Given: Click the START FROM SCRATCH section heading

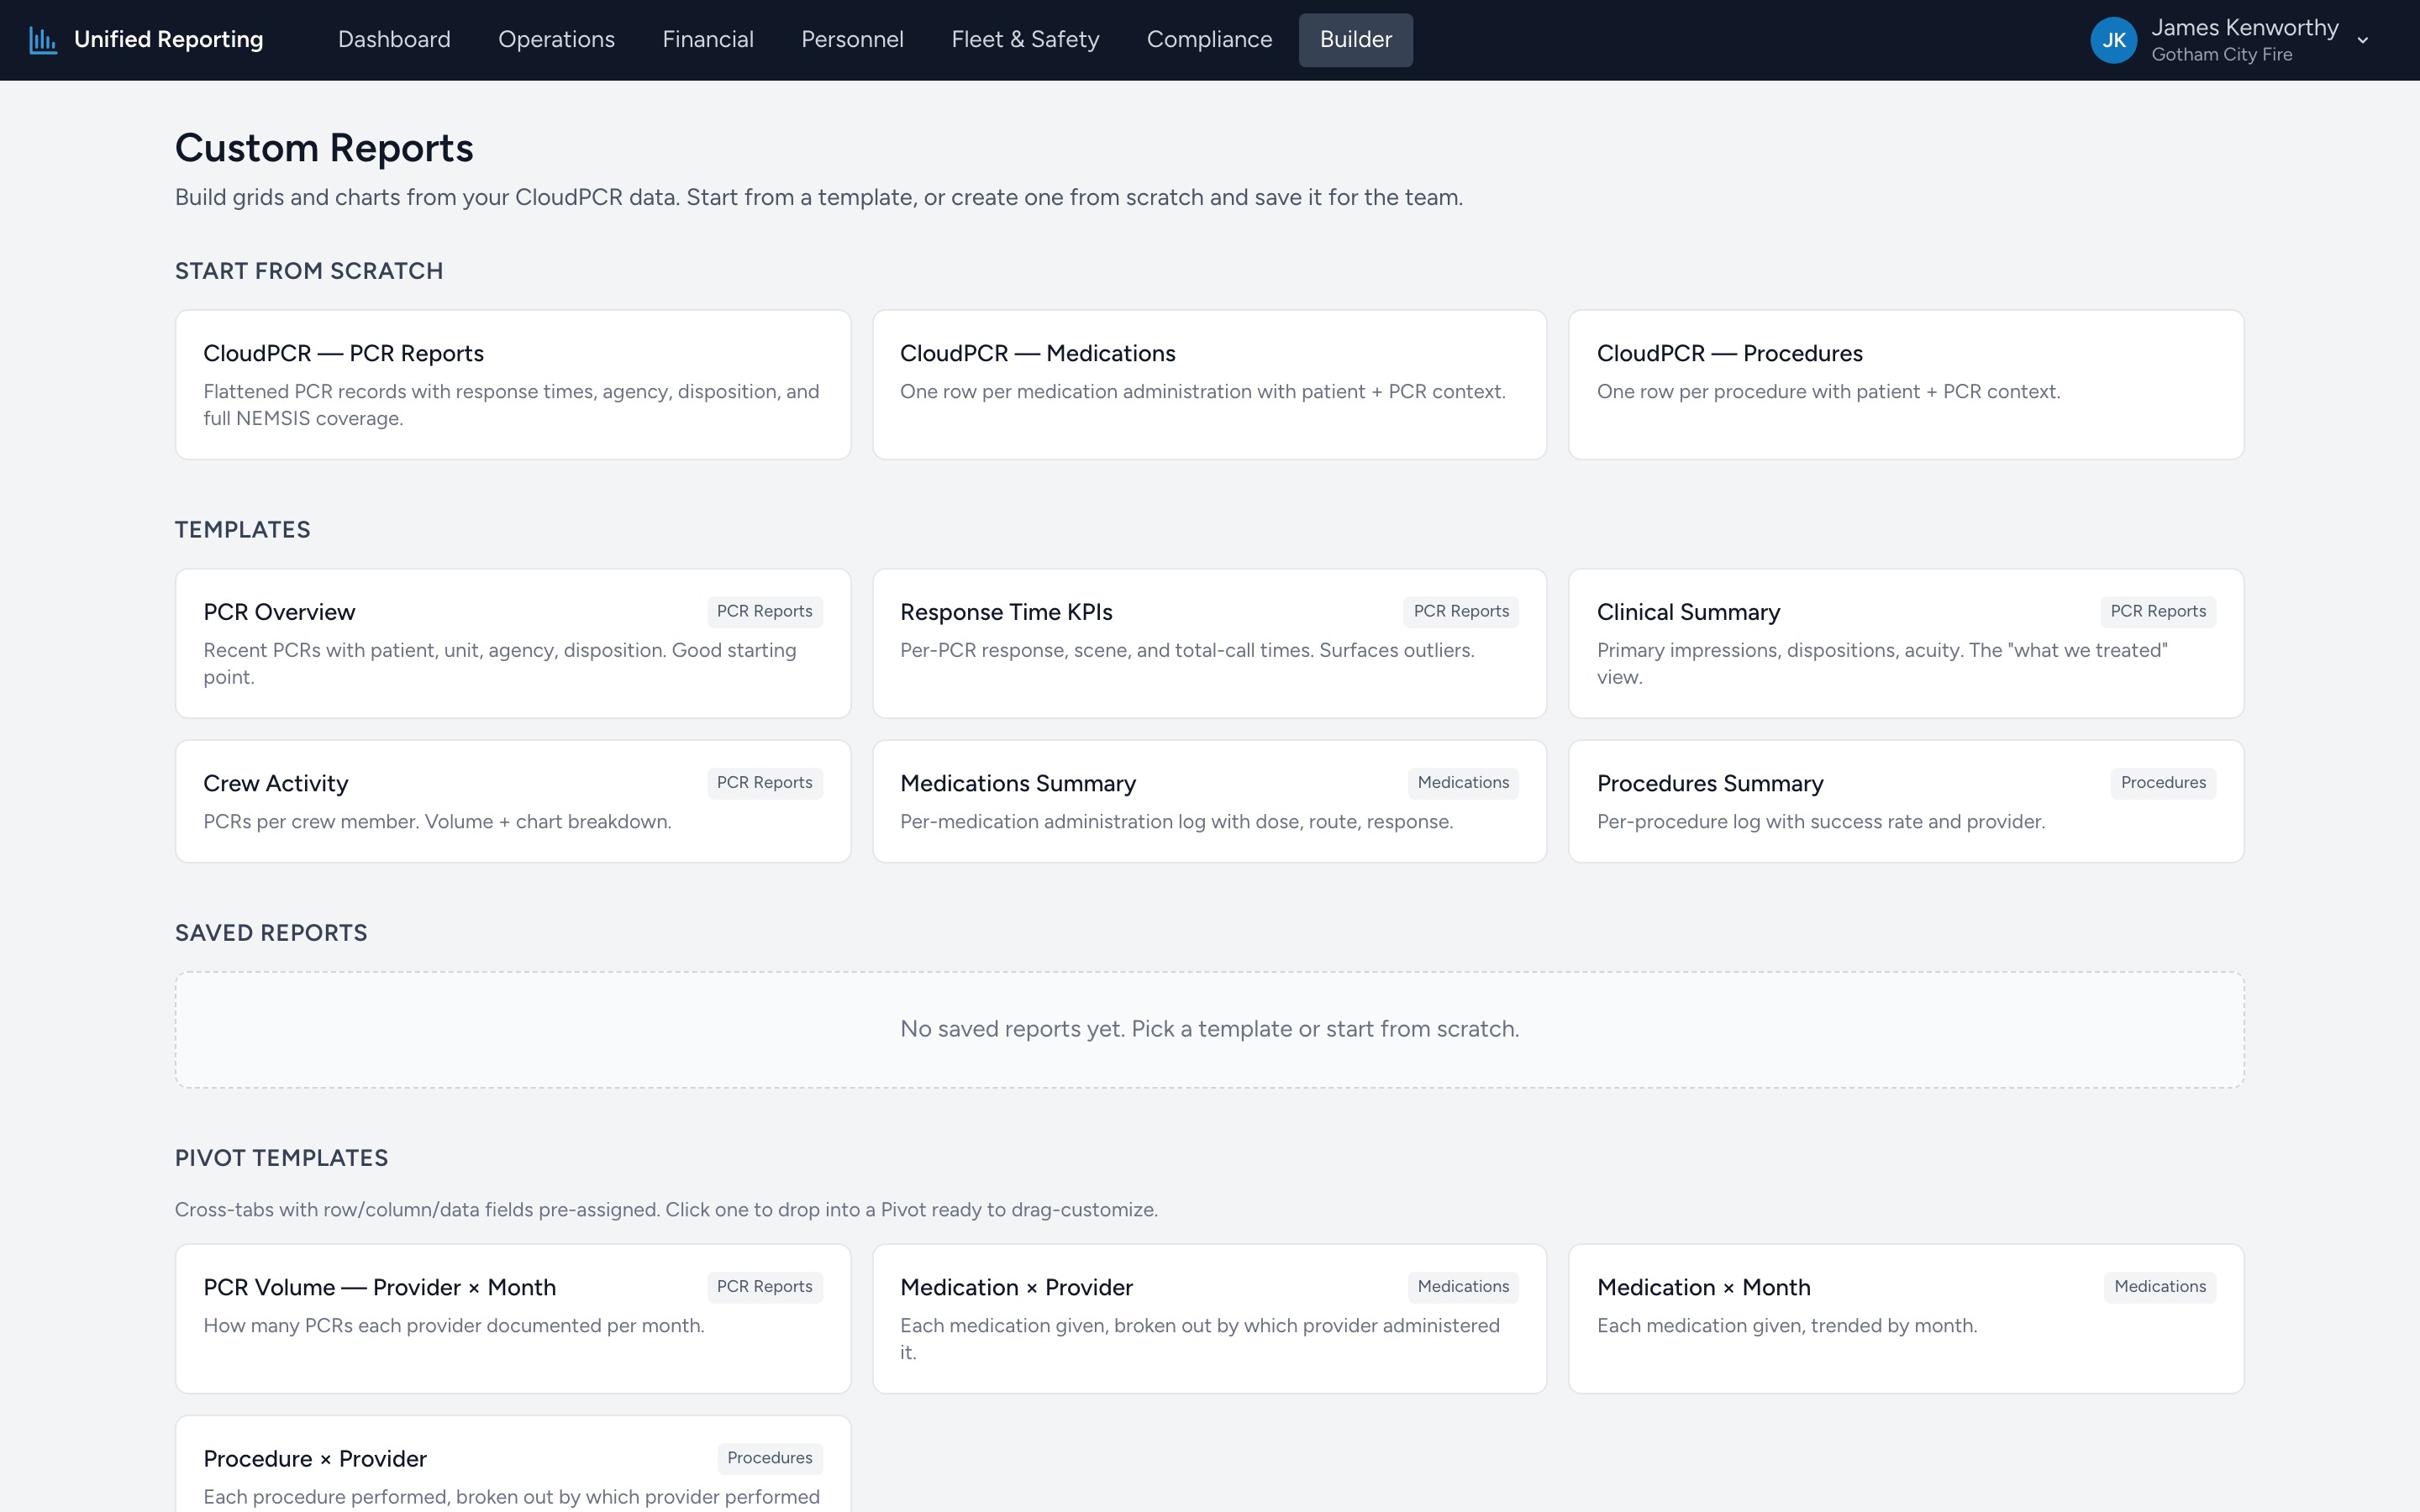Looking at the screenshot, I should pyautogui.click(x=309, y=271).
